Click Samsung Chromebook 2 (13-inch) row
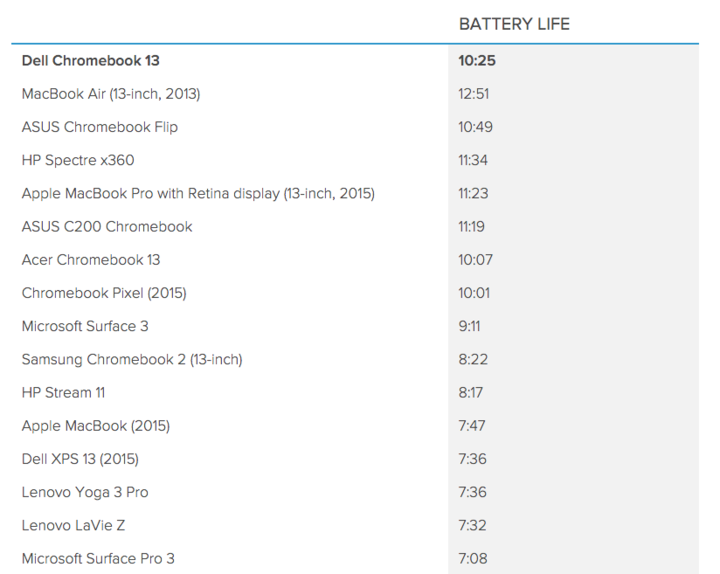The image size is (720, 574). [x=132, y=359]
